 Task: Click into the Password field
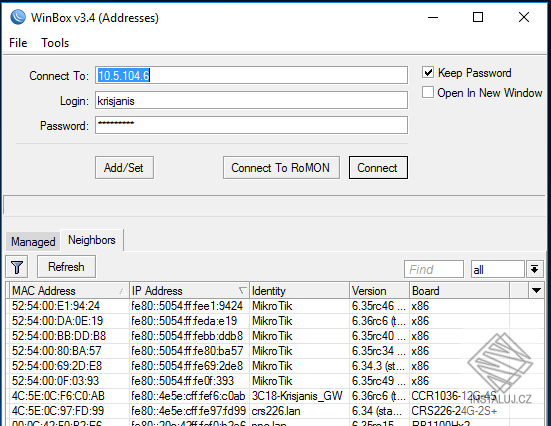point(251,125)
